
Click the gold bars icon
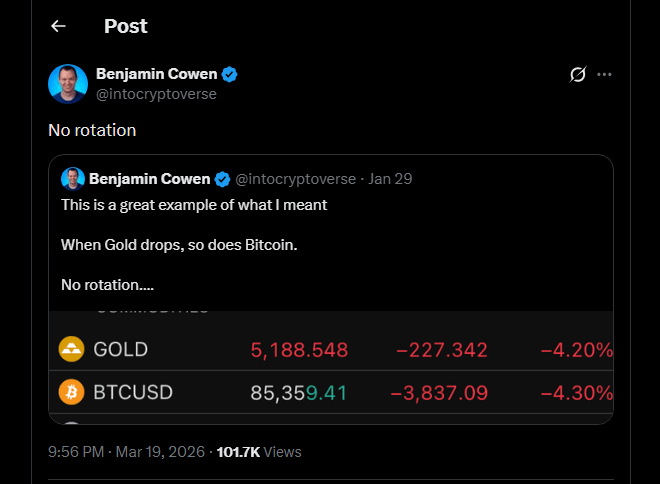(72, 350)
